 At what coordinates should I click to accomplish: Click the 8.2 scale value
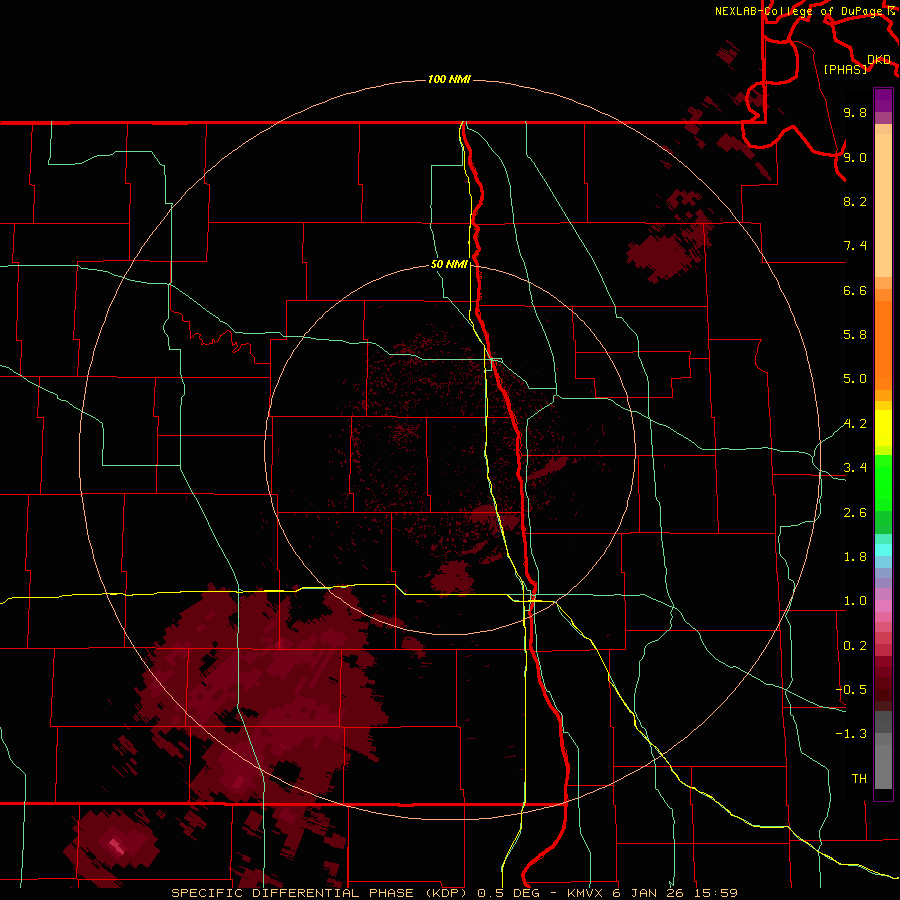(855, 201)
